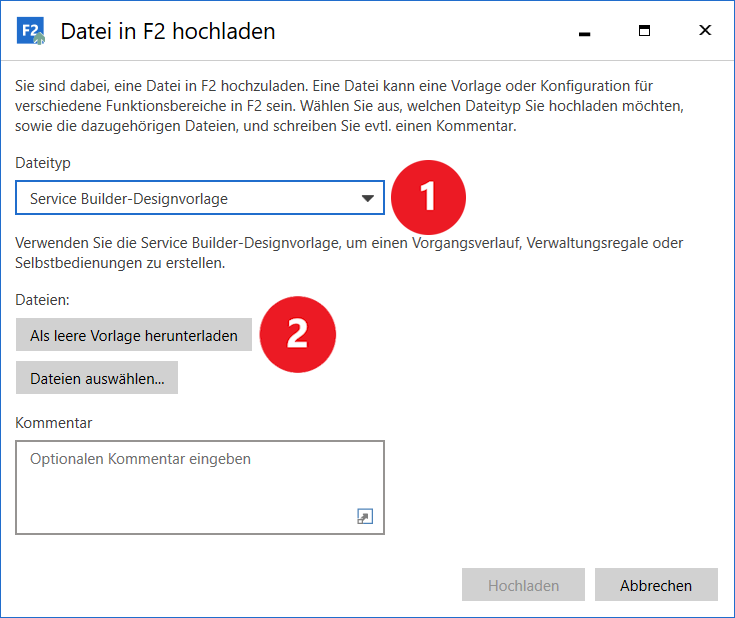Image resolution: width=735 pixels, height=618 pixels.
Task: Minimize the upload dialog window
Action: tap(585, 32)
